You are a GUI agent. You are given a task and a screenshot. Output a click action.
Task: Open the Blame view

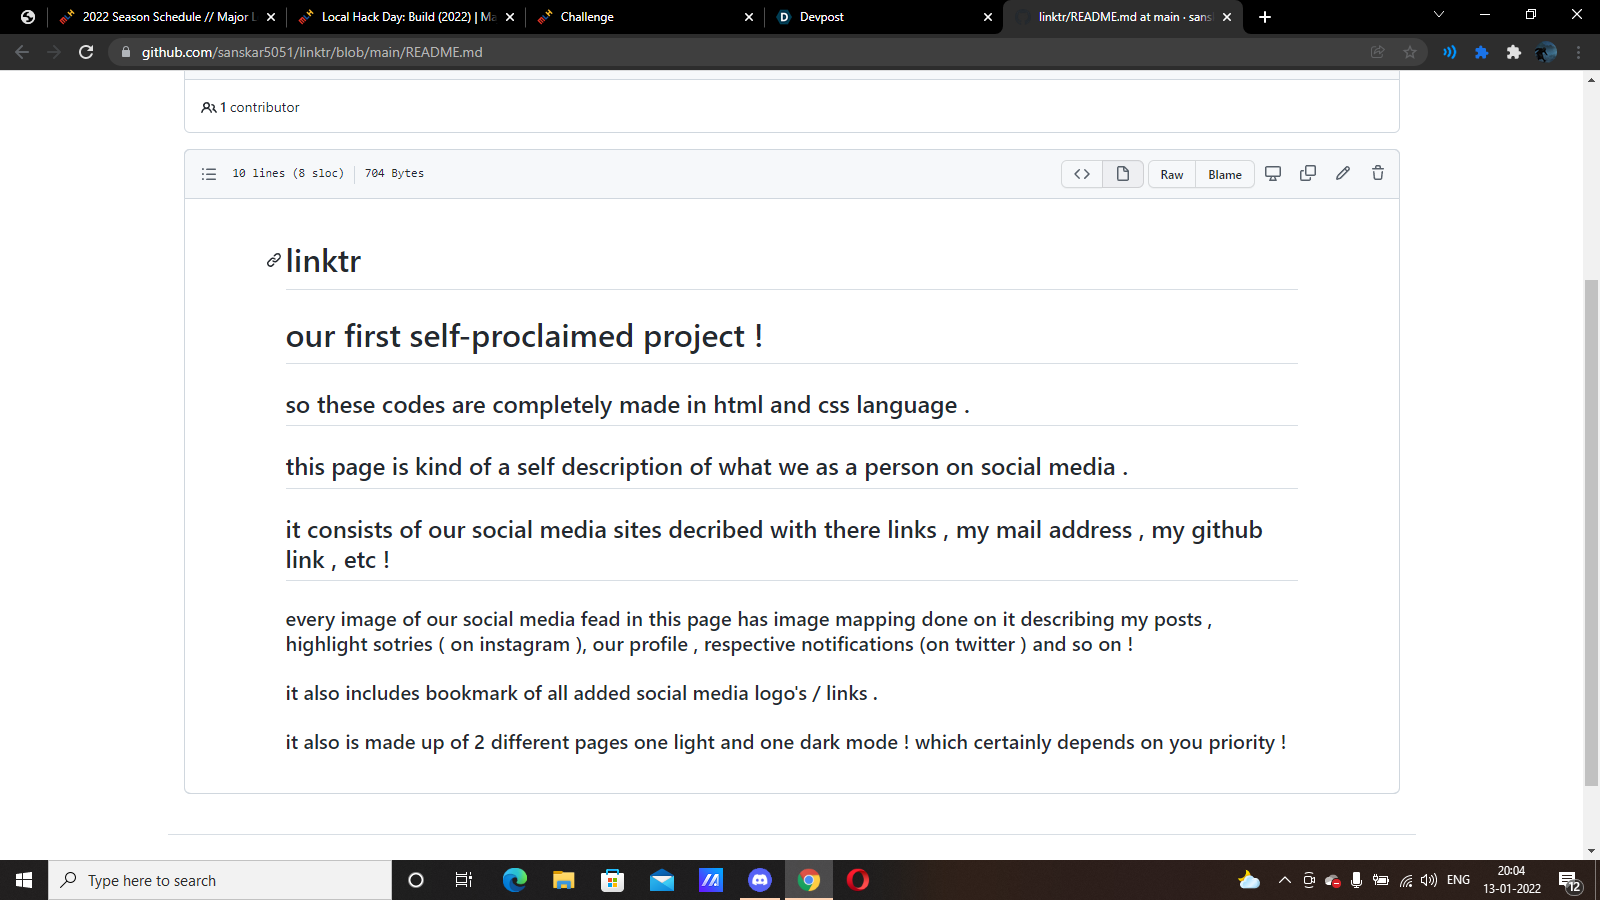(1225, 174)
